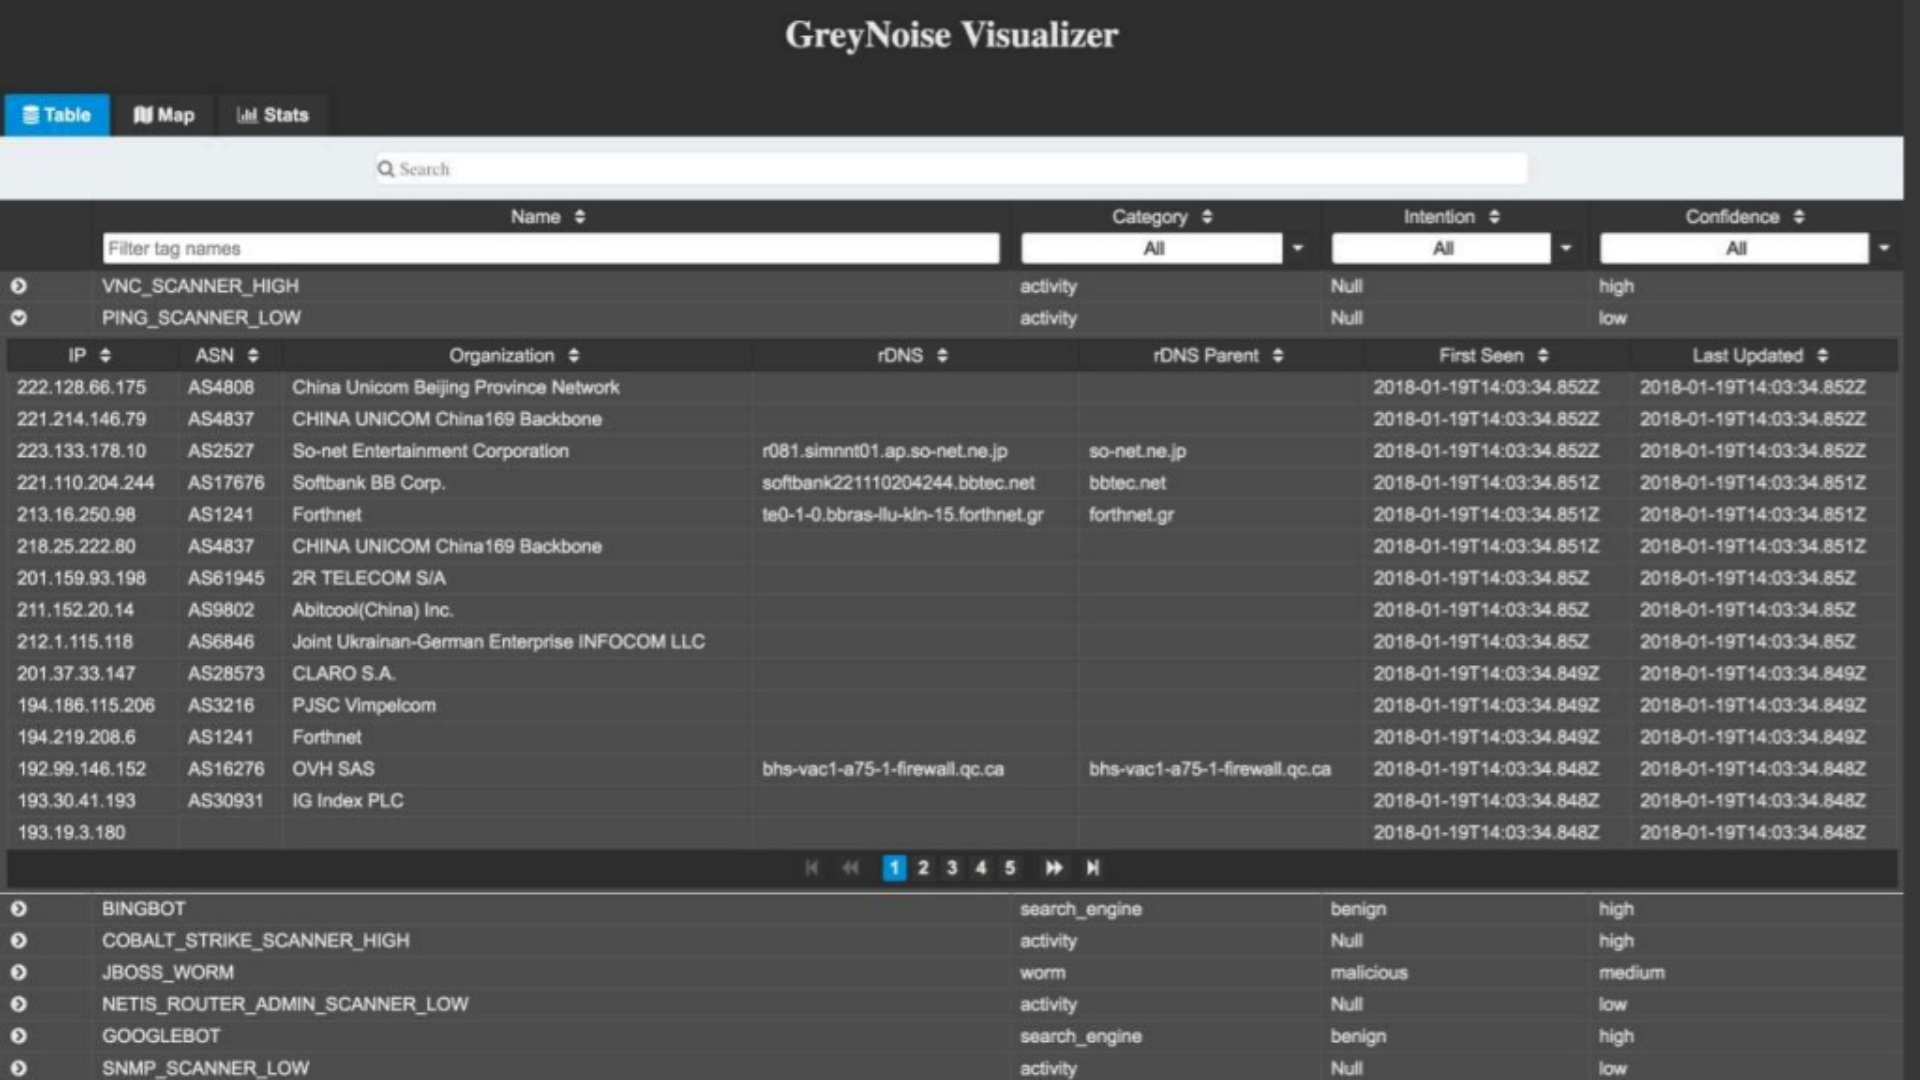The height and width of the screenshot is (1080, 1920).
Task: Click PJSC Vimpelcom organization cell
Action: 364,706
